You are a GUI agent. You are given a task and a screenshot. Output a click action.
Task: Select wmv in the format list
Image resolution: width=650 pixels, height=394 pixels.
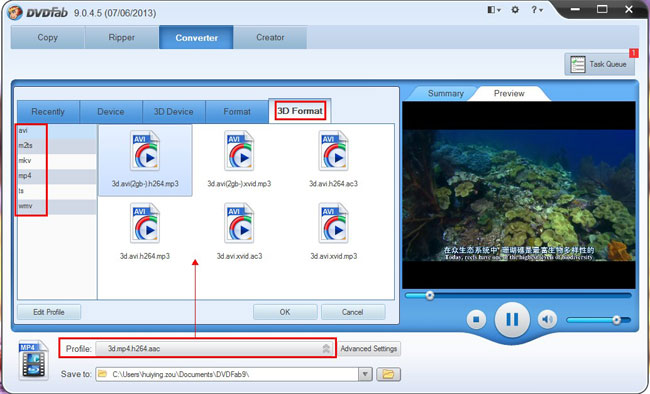pyautogui.click(x=57, y=206)
